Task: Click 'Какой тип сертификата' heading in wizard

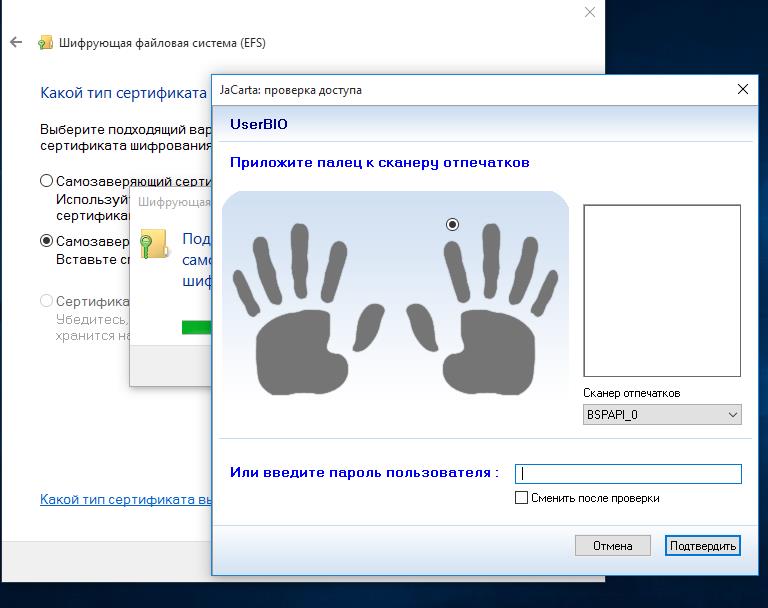Action: (x=123, y=93)
